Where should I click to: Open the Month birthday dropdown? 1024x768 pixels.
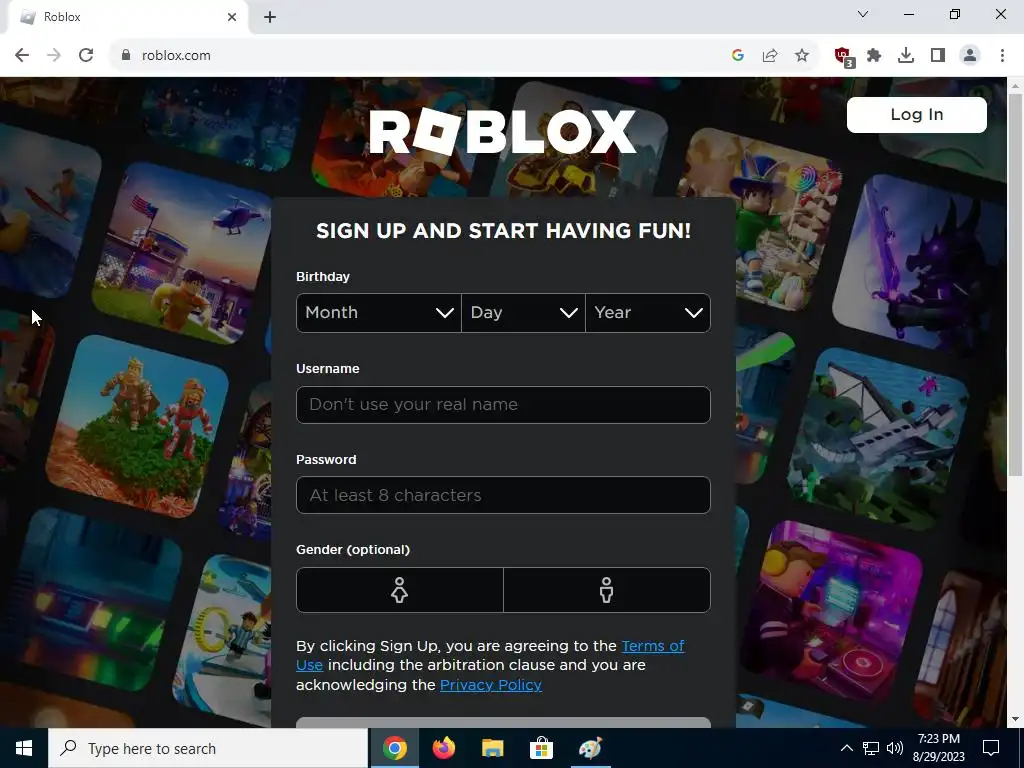[x=379, y=313]
